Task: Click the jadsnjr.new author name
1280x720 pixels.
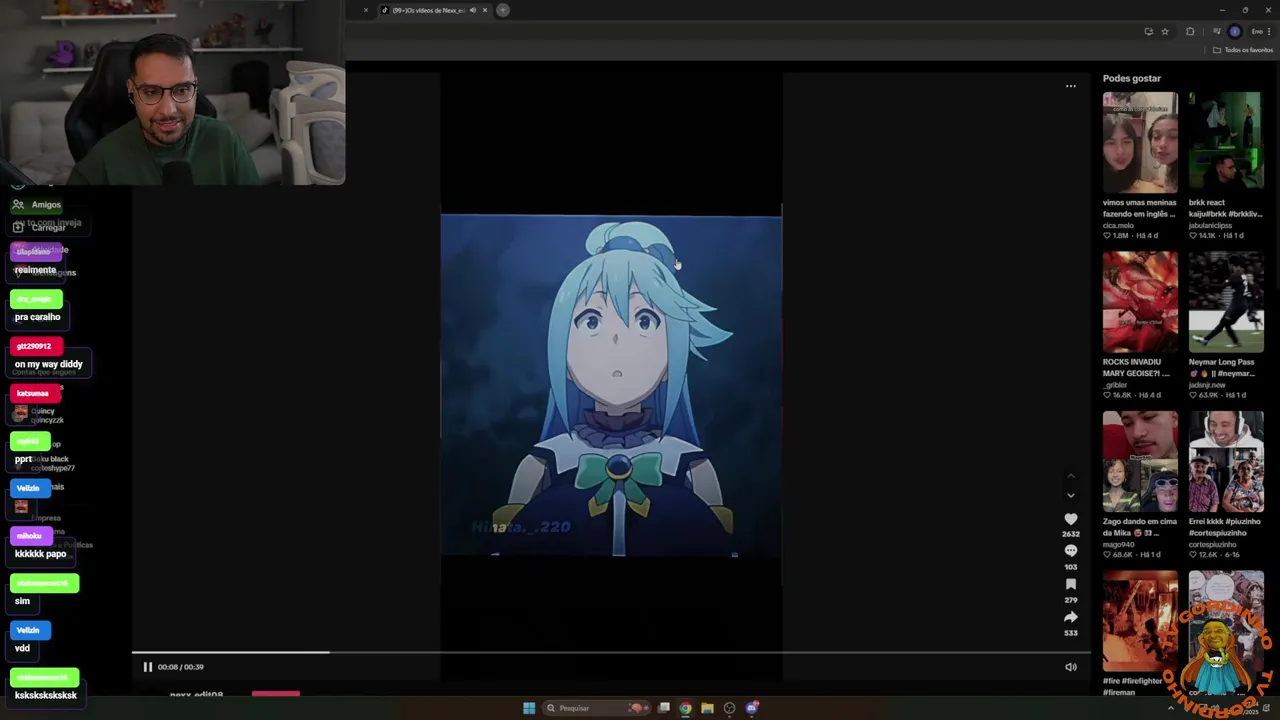Action: (x=1208, y=385)
